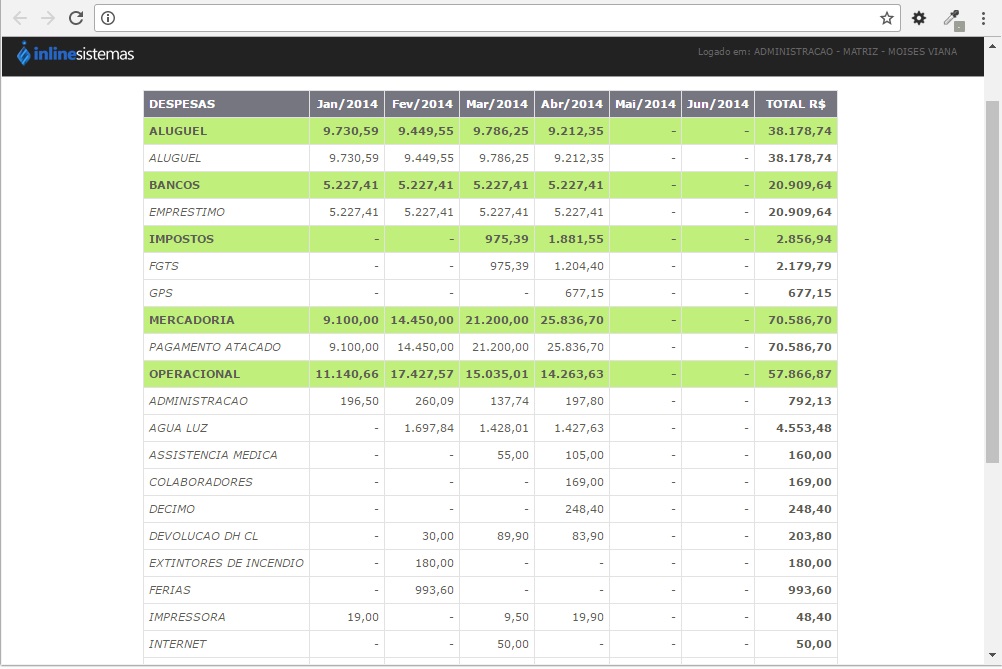The height and width of the screenshot is (669, 1002).
Task: Click the ADMINISTRACAO row label
Action: point(198,401)
